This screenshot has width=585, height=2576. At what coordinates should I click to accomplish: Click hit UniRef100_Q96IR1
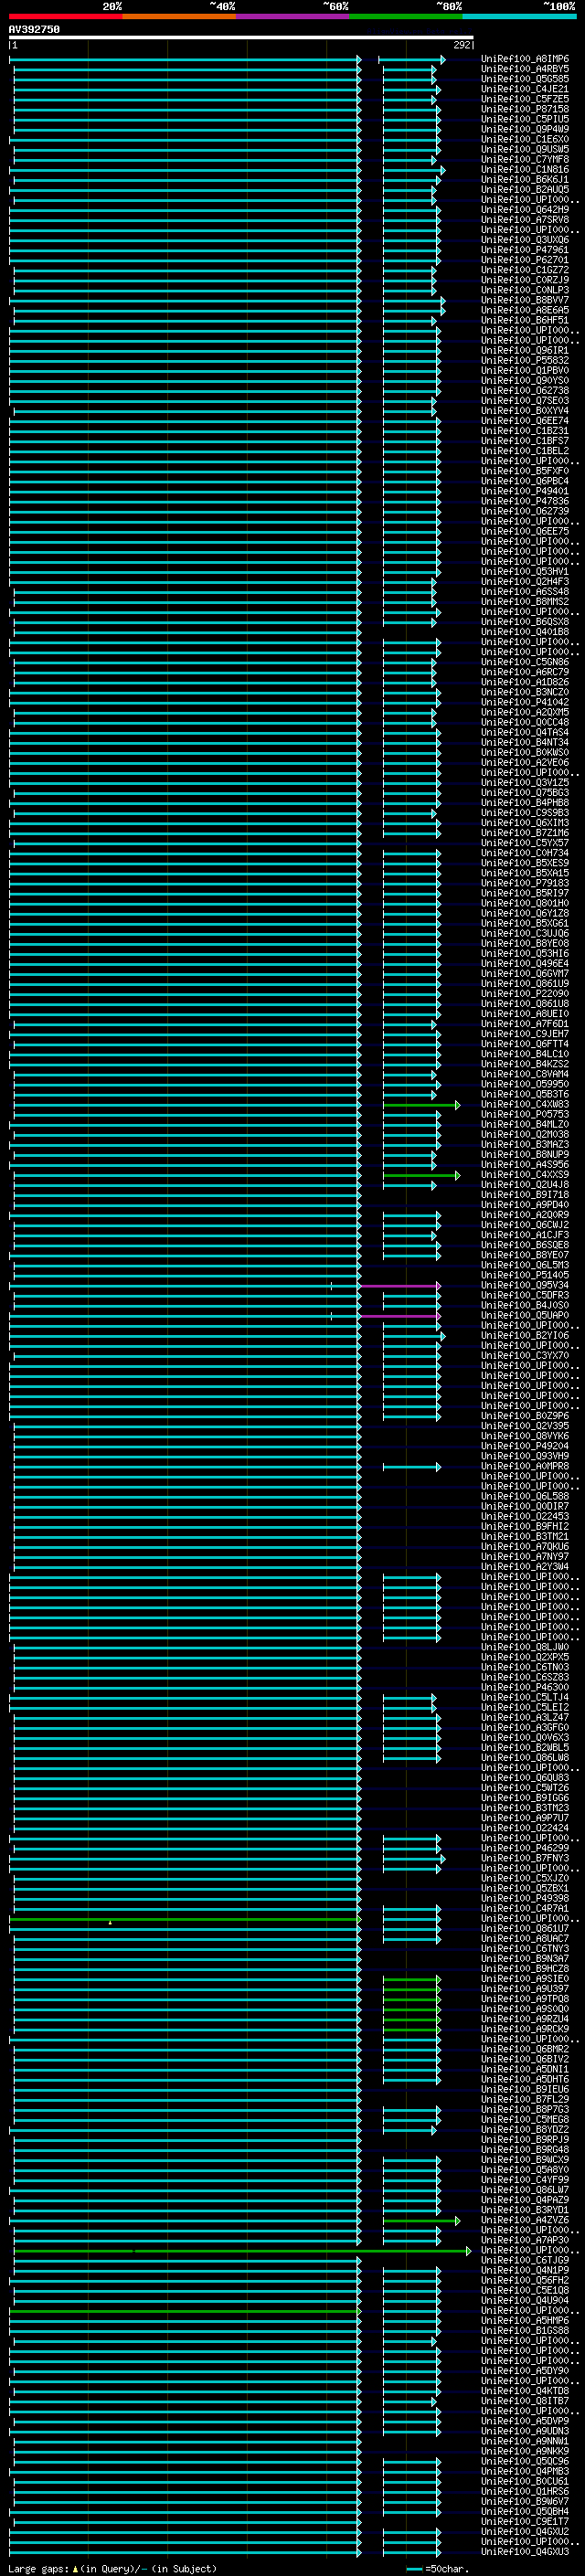[525, 351]
